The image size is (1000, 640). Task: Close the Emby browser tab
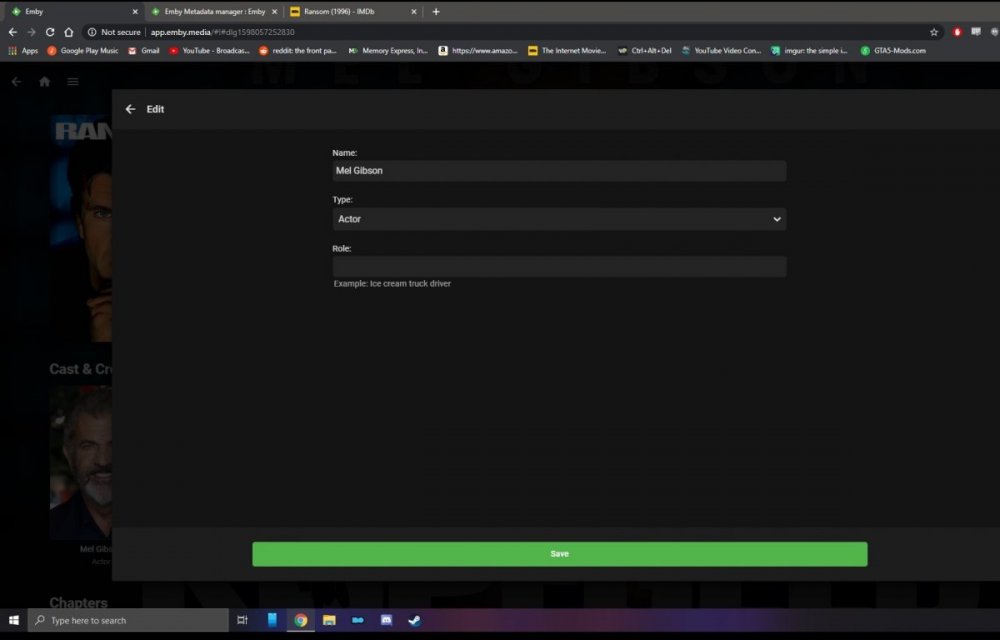[x=135, y=11]
